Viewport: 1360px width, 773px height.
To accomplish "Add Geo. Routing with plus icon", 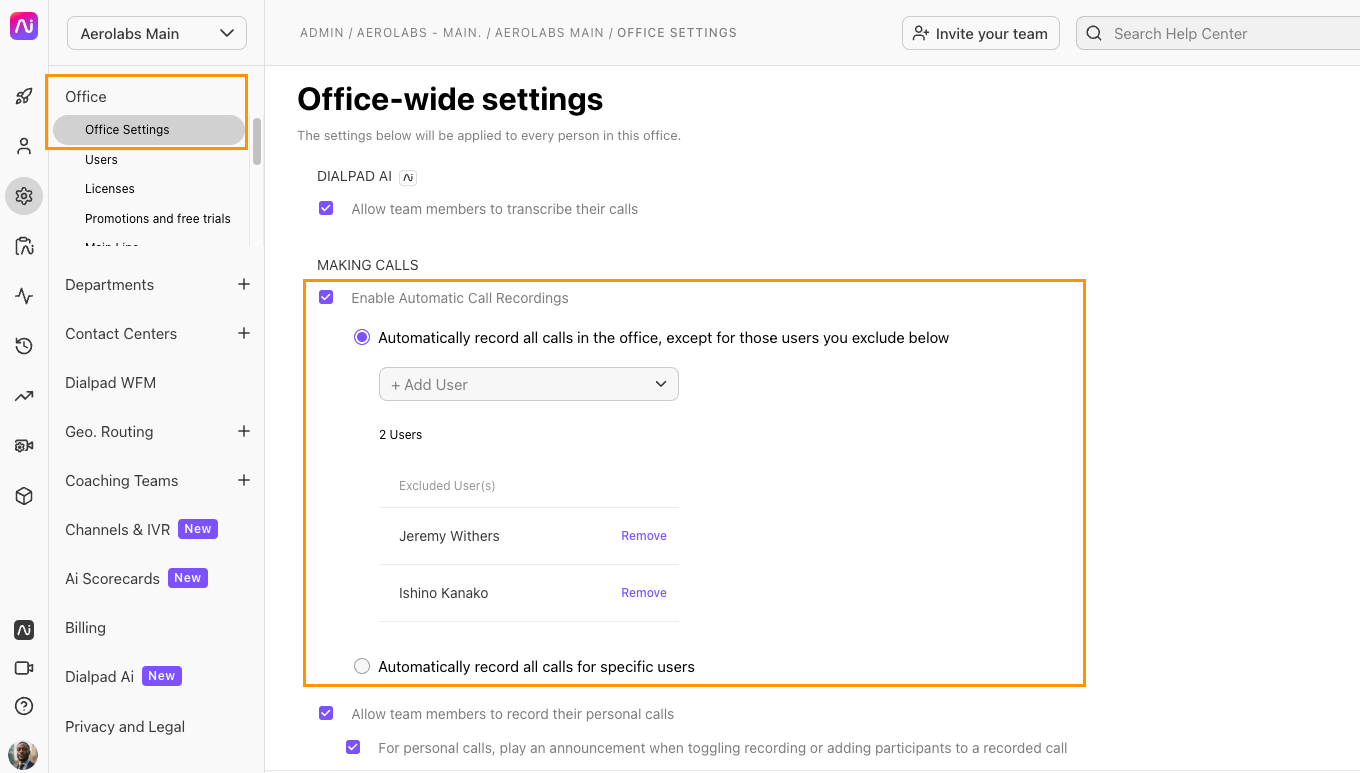I will [x=244, y=431].
